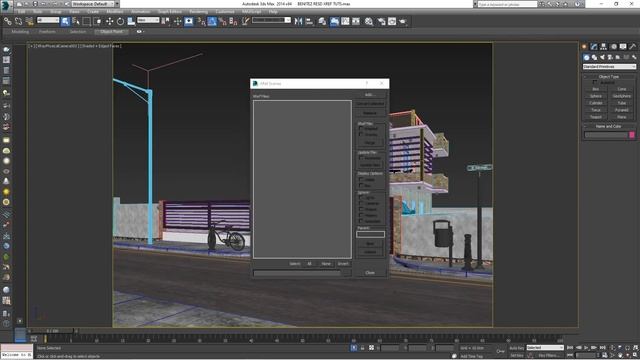
Task: Toggle Automatic update checkbox
Action: coord(361,158)
